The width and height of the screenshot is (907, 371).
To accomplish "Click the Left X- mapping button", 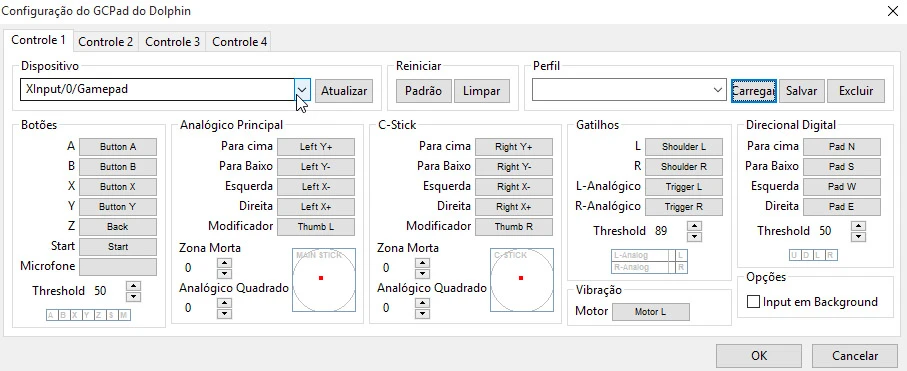I will [316, 187].
